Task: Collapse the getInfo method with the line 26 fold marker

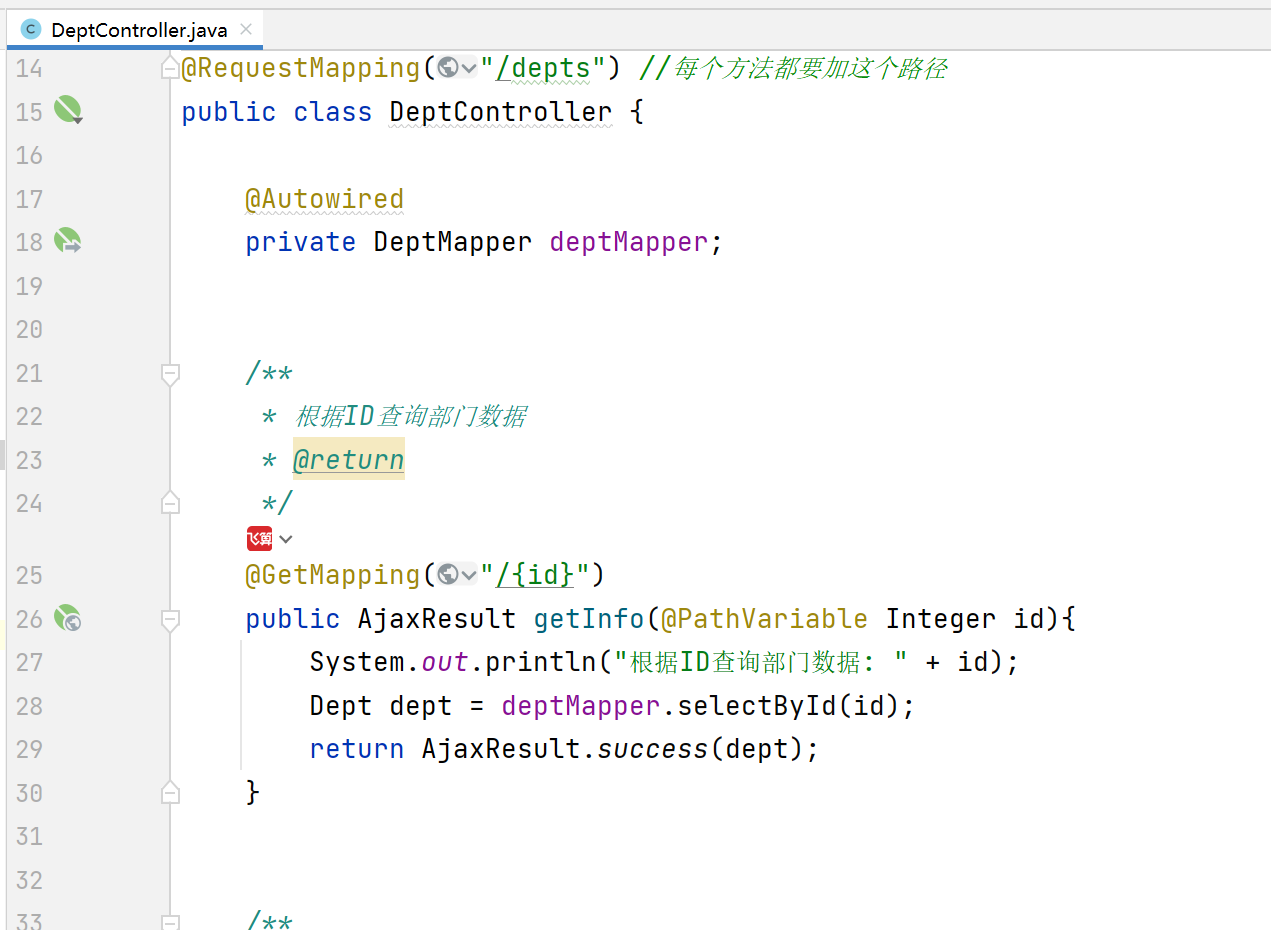Action: pyautogui.click(x=171, y=619)
